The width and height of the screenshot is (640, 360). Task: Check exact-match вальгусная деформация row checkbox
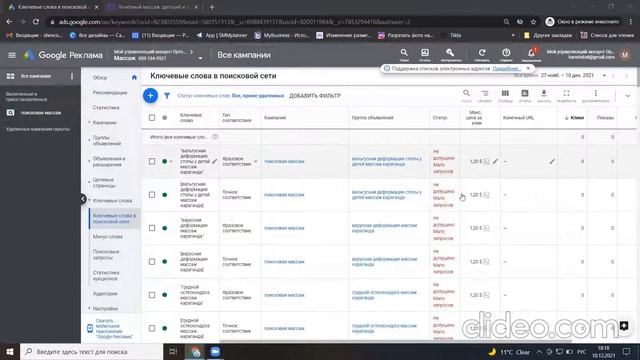pos(152,195)
